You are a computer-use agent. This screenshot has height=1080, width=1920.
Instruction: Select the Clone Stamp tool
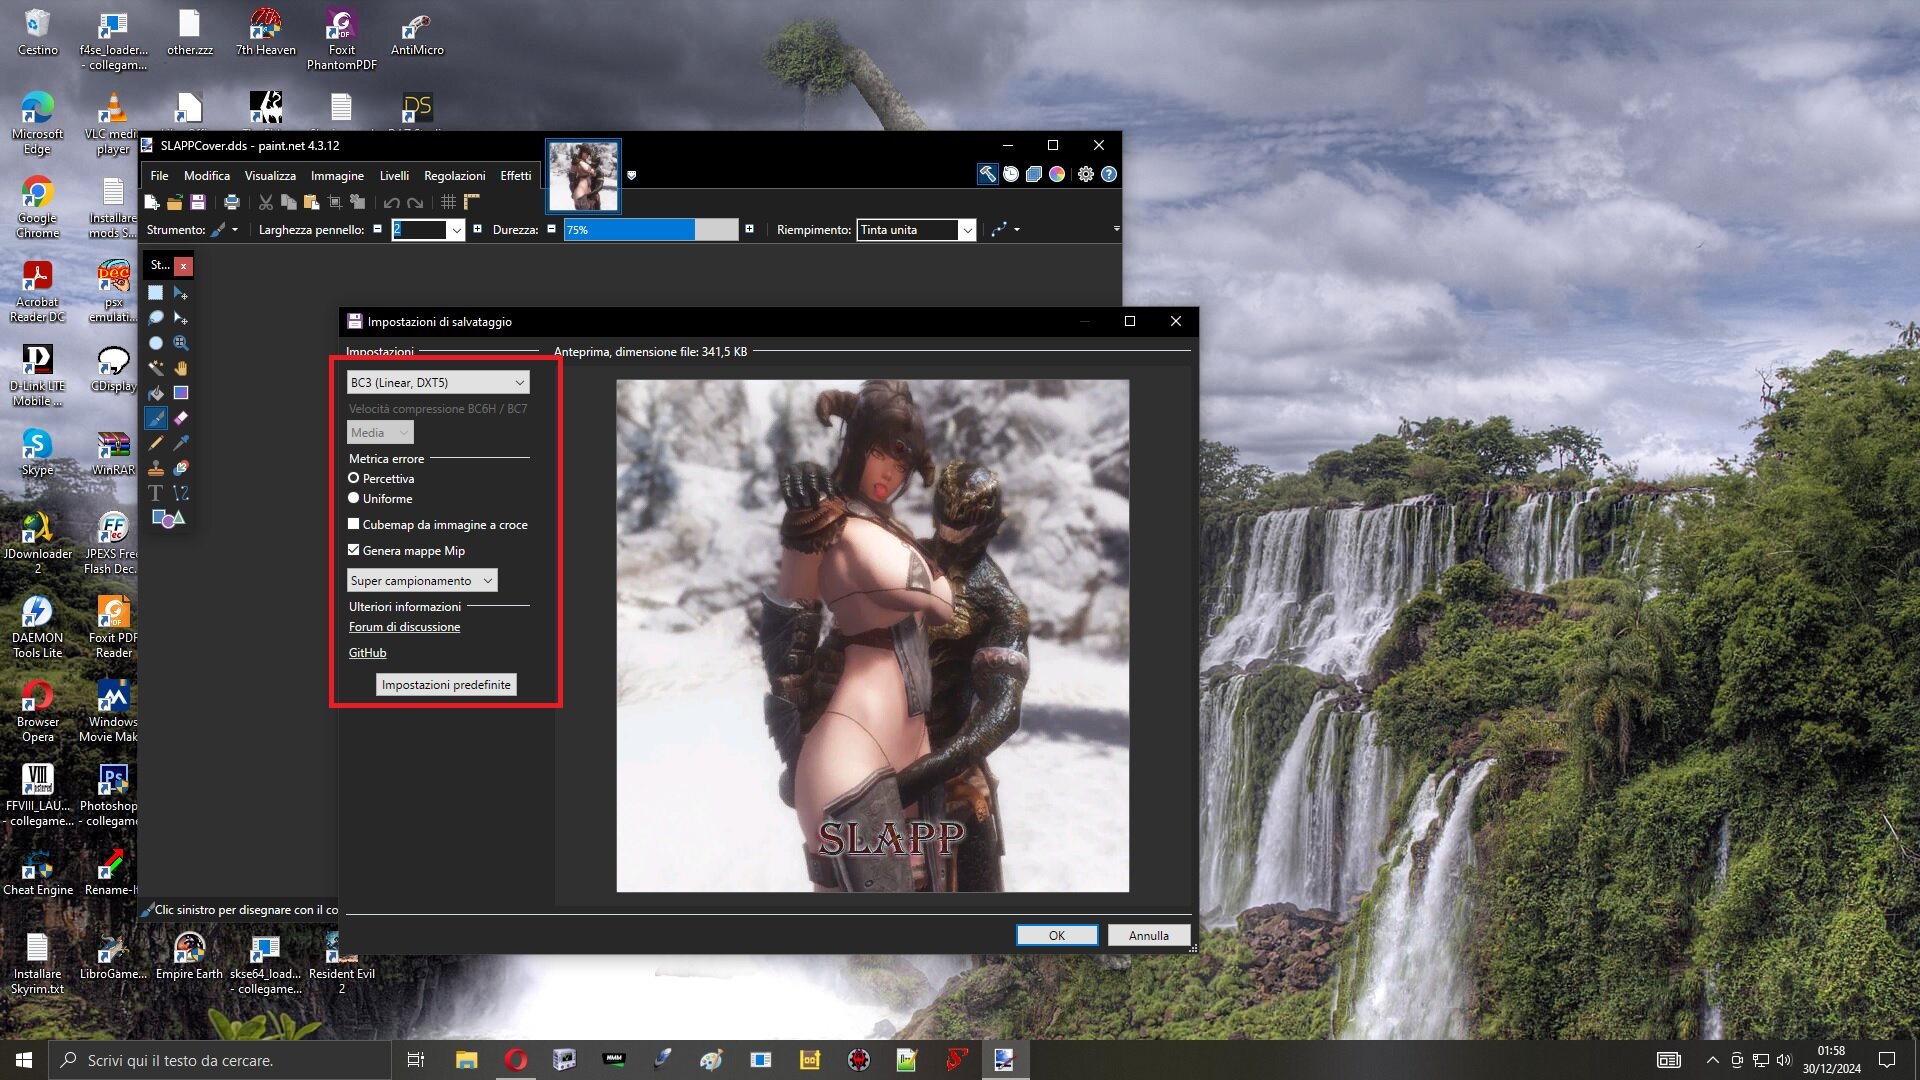(155, 468)
